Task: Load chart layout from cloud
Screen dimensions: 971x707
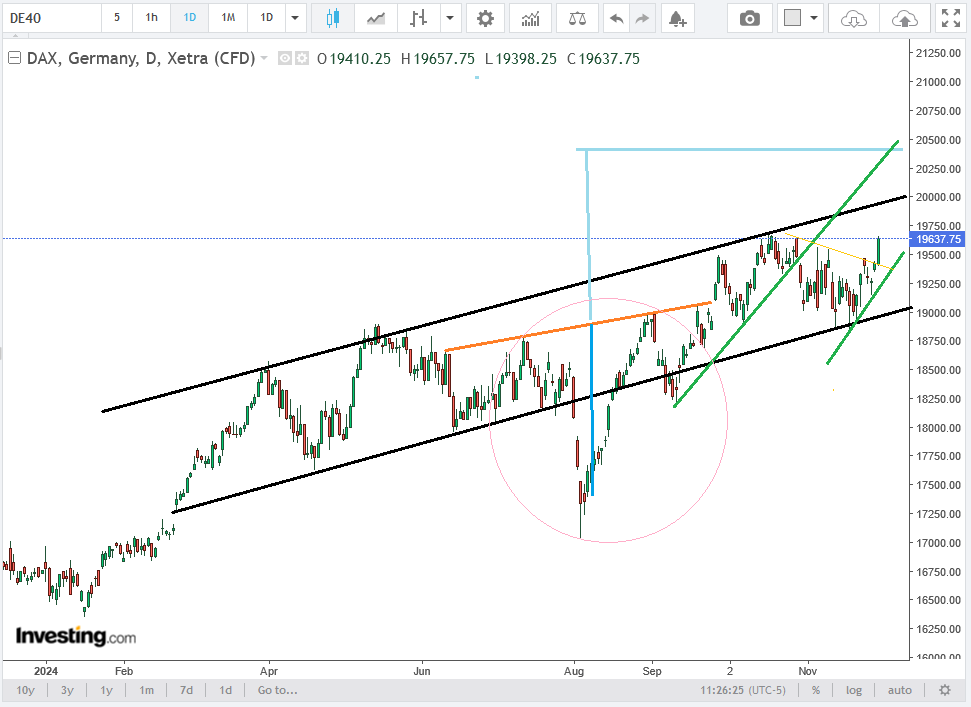Action: coord(853,18)
